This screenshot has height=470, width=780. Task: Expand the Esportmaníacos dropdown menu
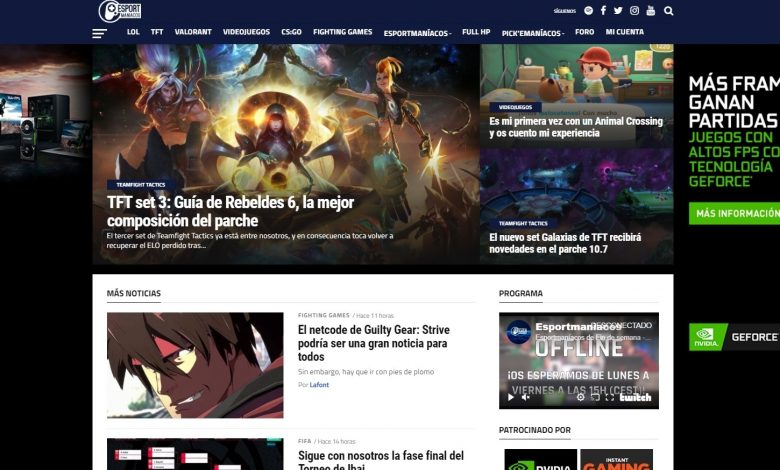tap(417, 33)
